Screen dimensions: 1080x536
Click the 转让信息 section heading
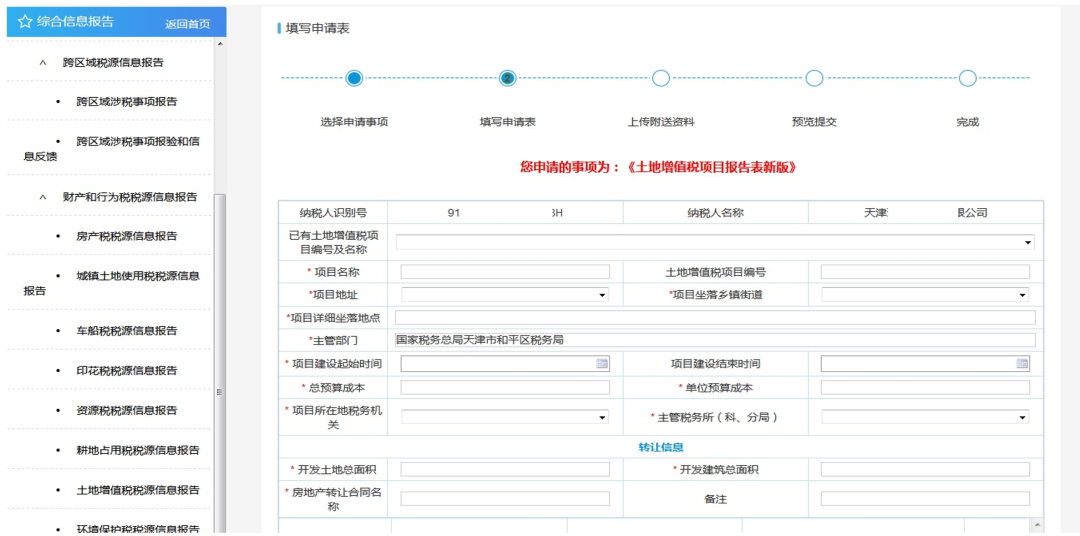pos(661,447)
